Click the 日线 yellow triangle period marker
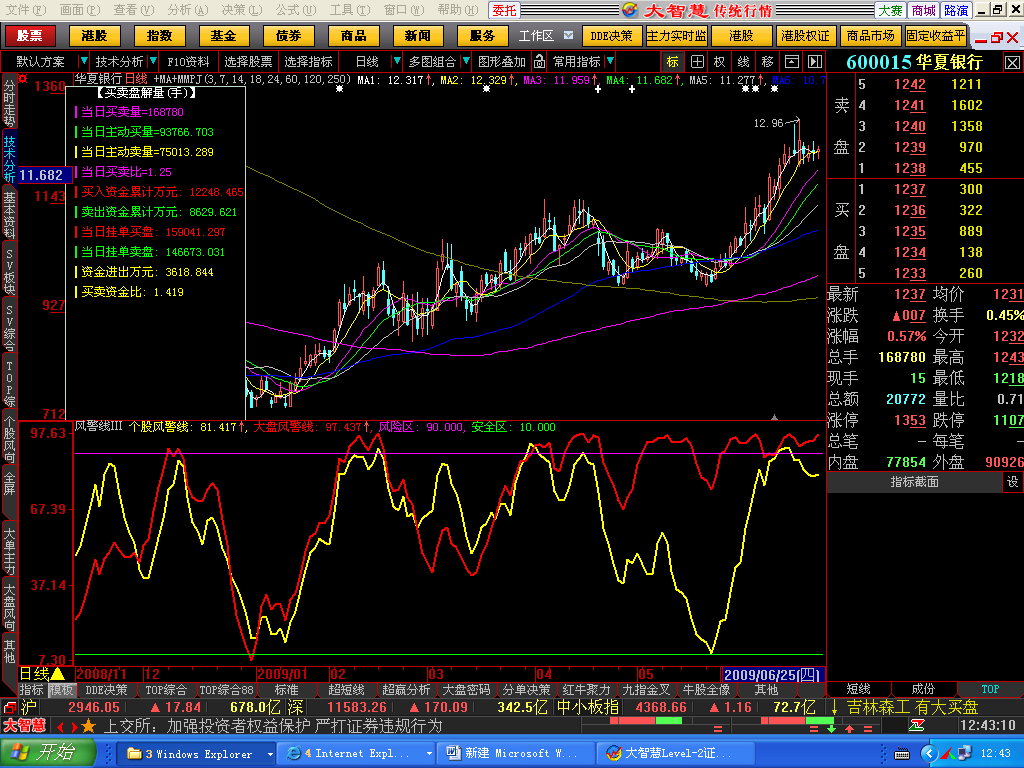This screenshot has height=768, width=1024. [57, 674]
